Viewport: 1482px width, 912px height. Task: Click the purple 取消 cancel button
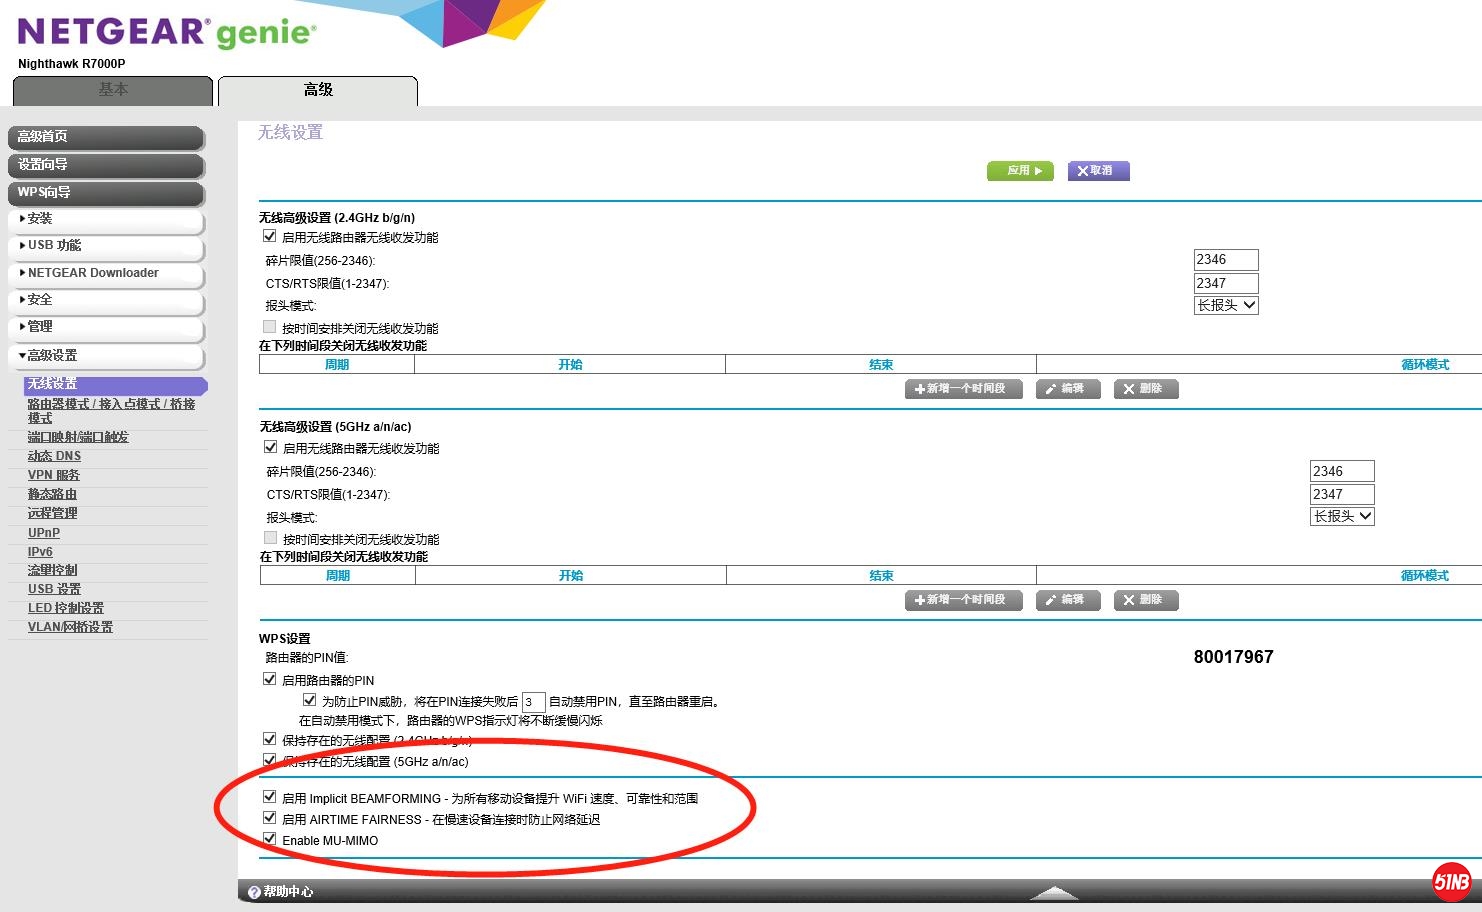(x=1098, y=171)
